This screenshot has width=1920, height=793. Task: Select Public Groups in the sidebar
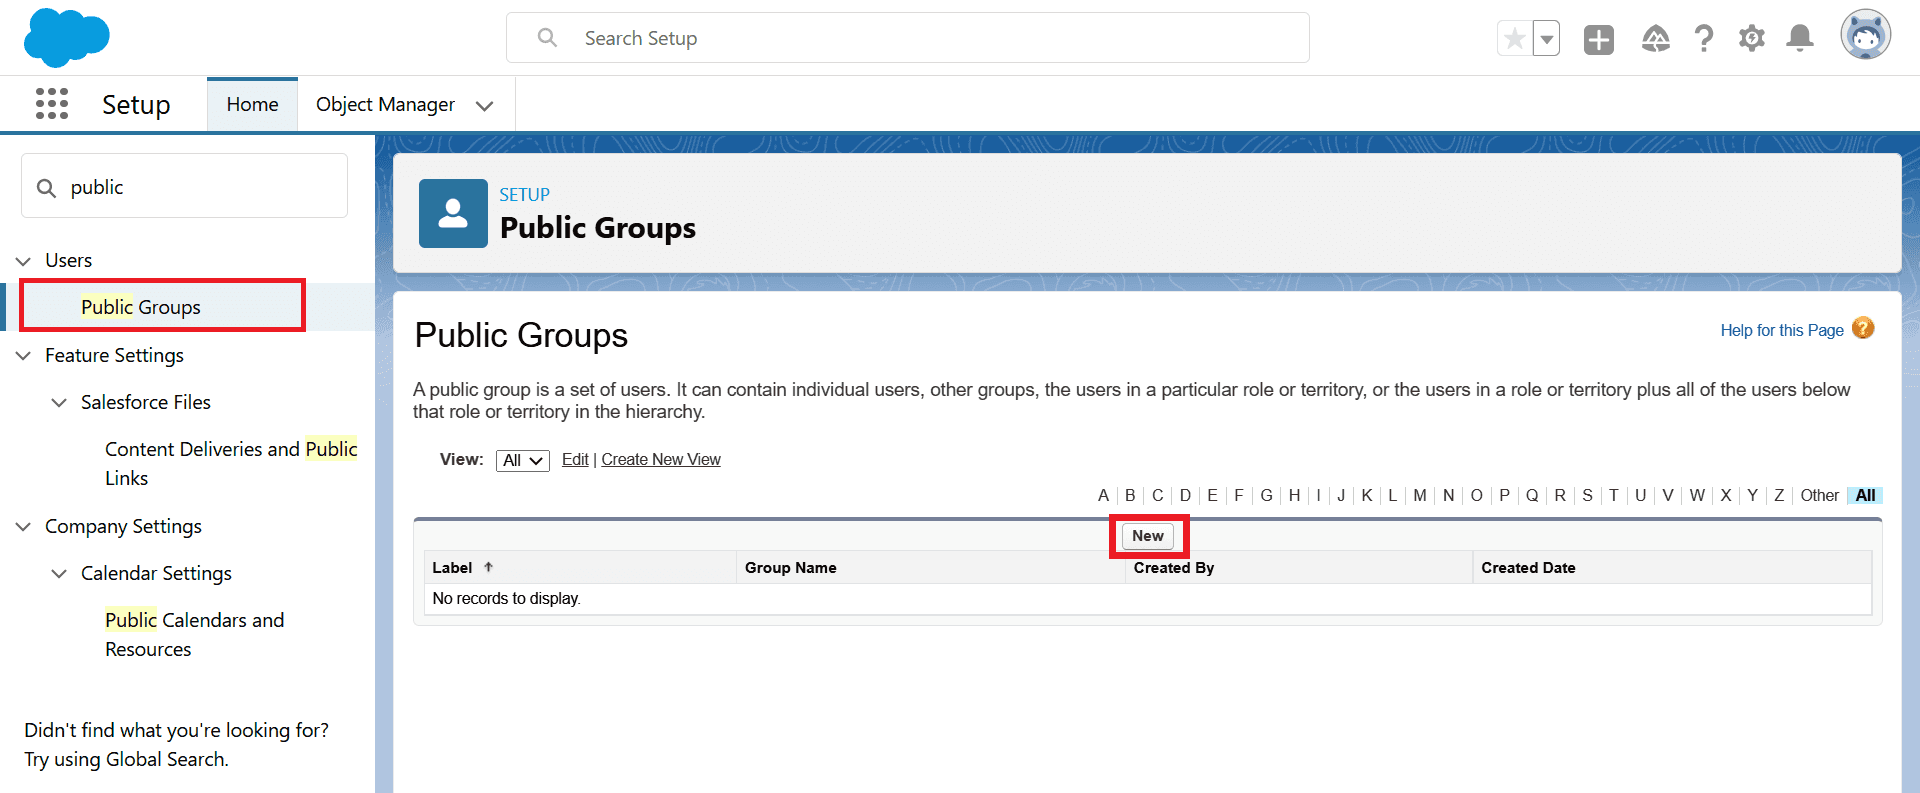click(141, 307)
